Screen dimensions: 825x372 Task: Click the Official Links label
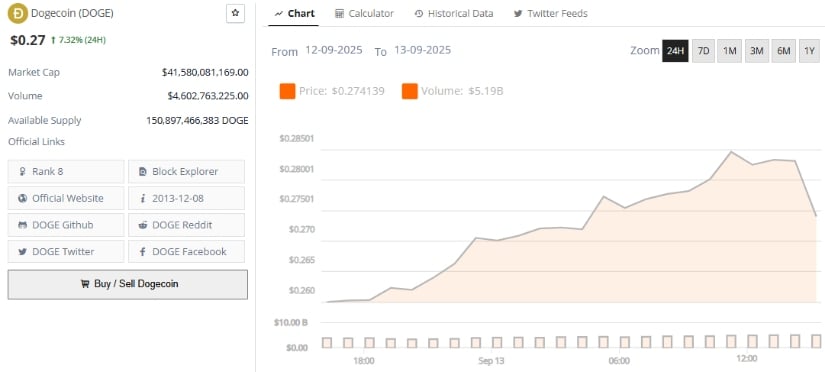point(36,142)
